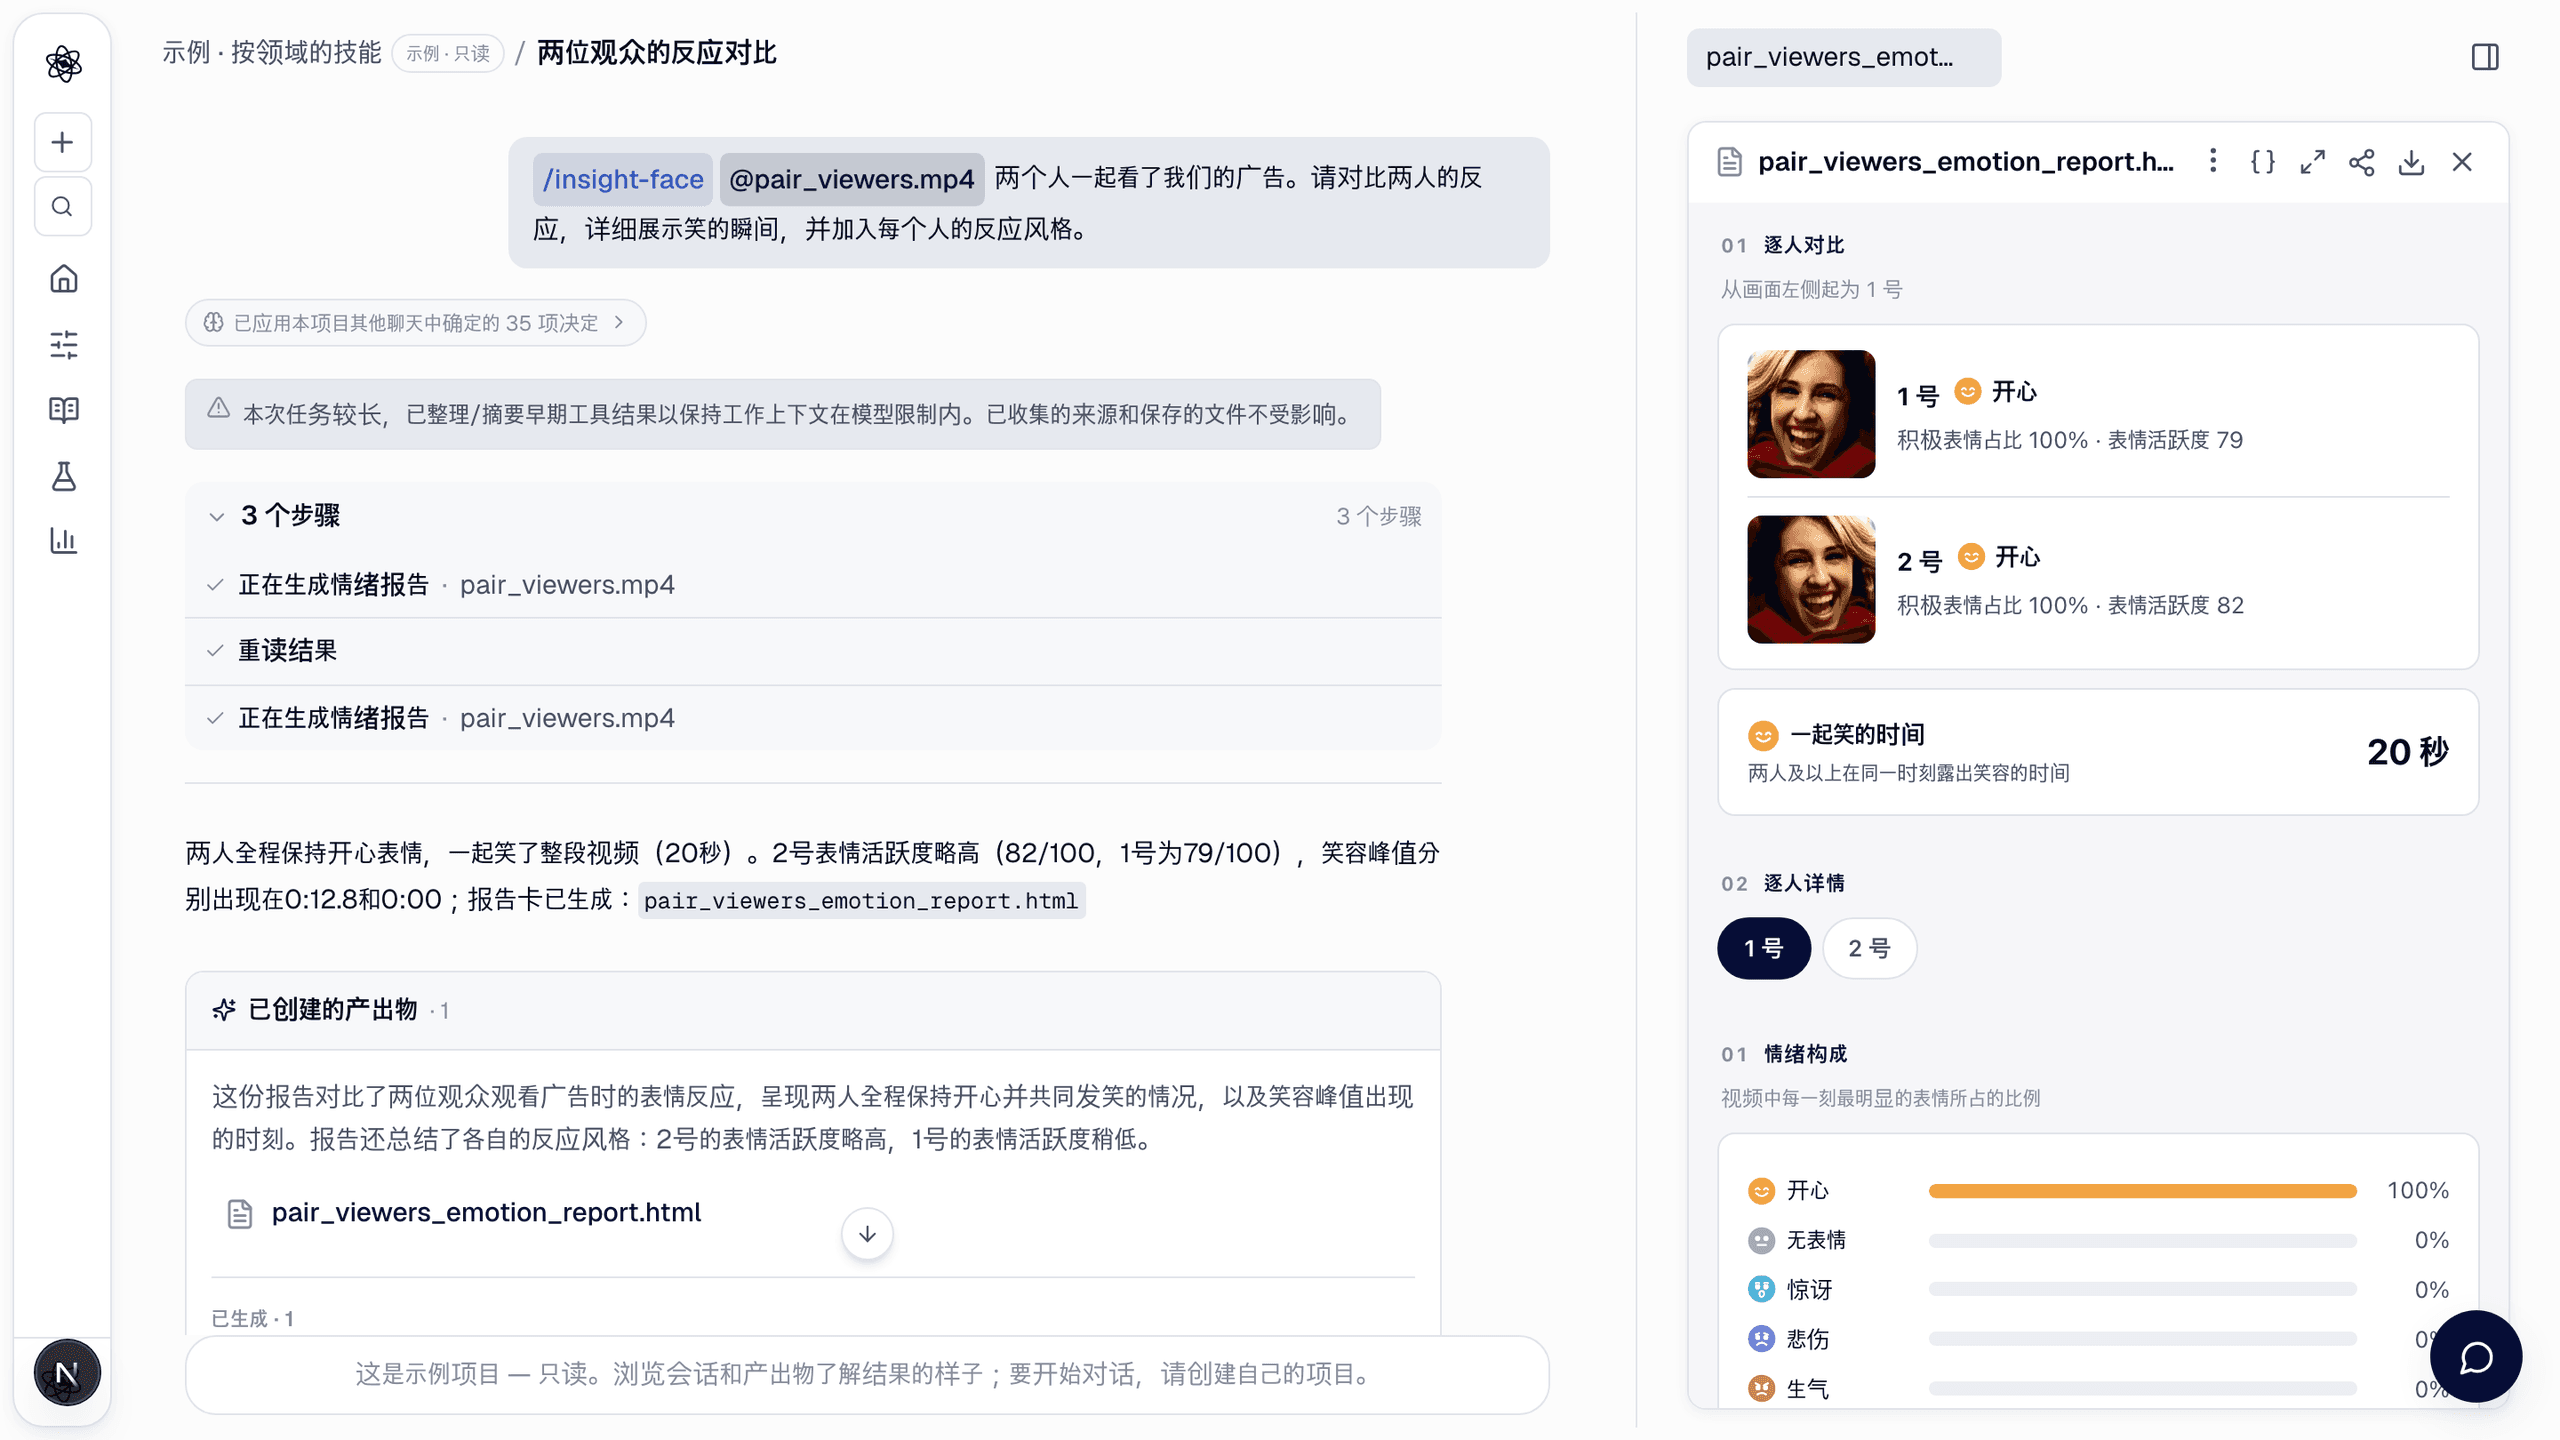Open the search icon in sidebar
The height and width of the screenshot is (1440, 2560).
pyautogui.click(x=63, y=207)
